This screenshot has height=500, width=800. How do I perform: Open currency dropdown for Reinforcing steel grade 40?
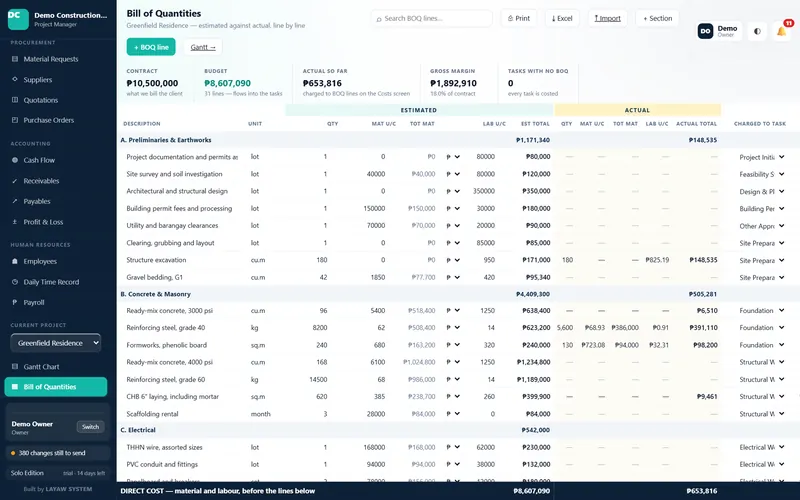coord(453,328)
